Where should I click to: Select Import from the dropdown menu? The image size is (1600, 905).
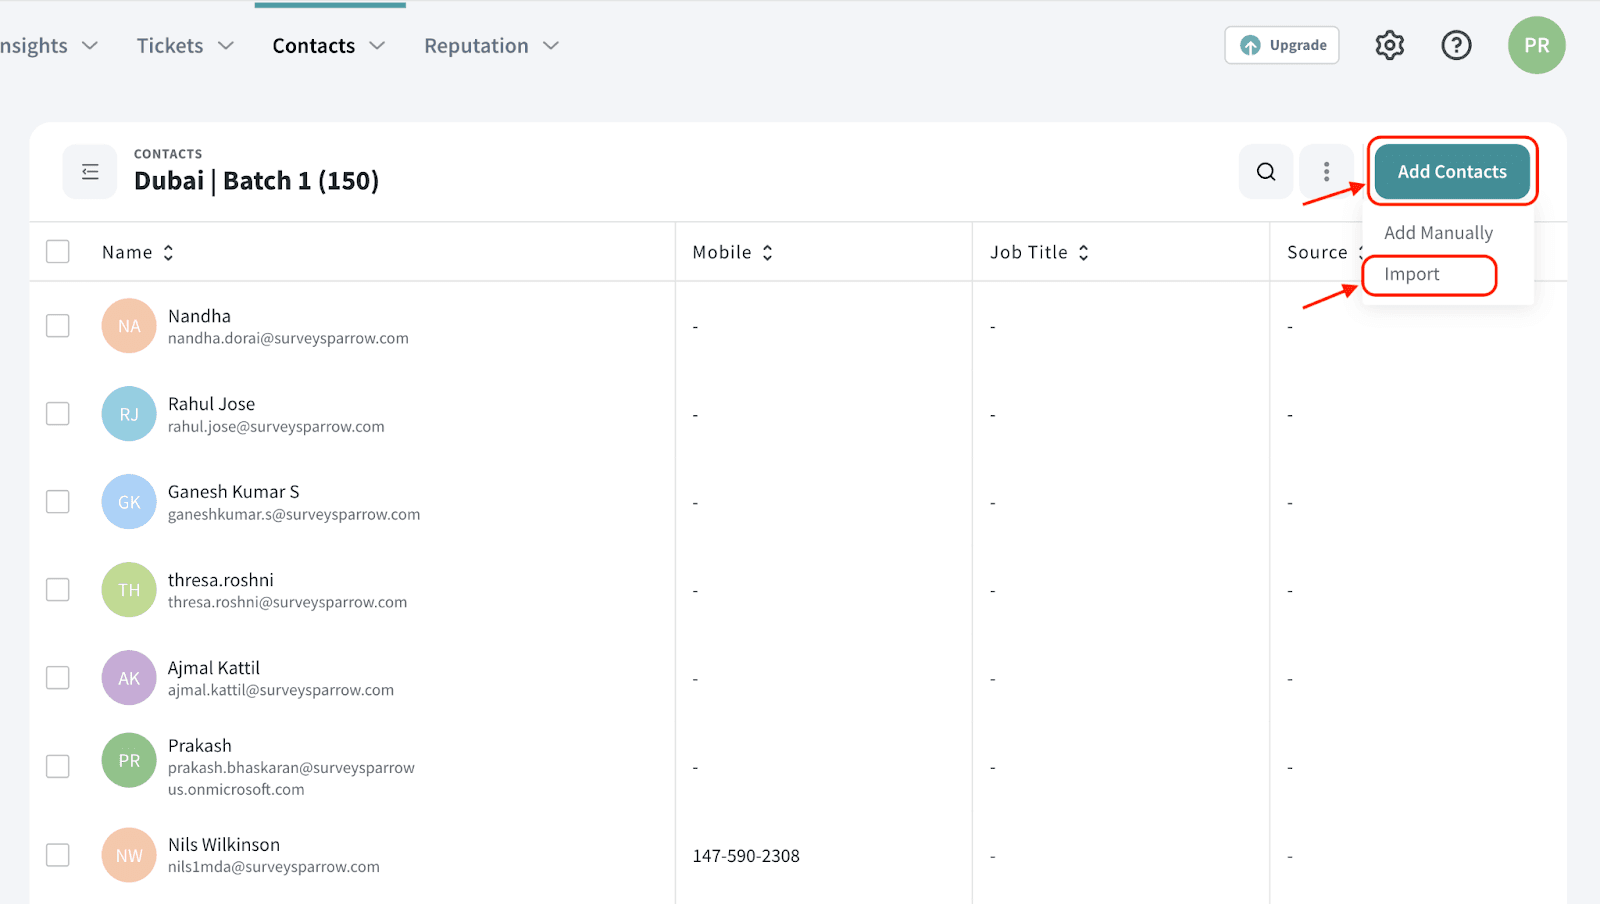1412,275
